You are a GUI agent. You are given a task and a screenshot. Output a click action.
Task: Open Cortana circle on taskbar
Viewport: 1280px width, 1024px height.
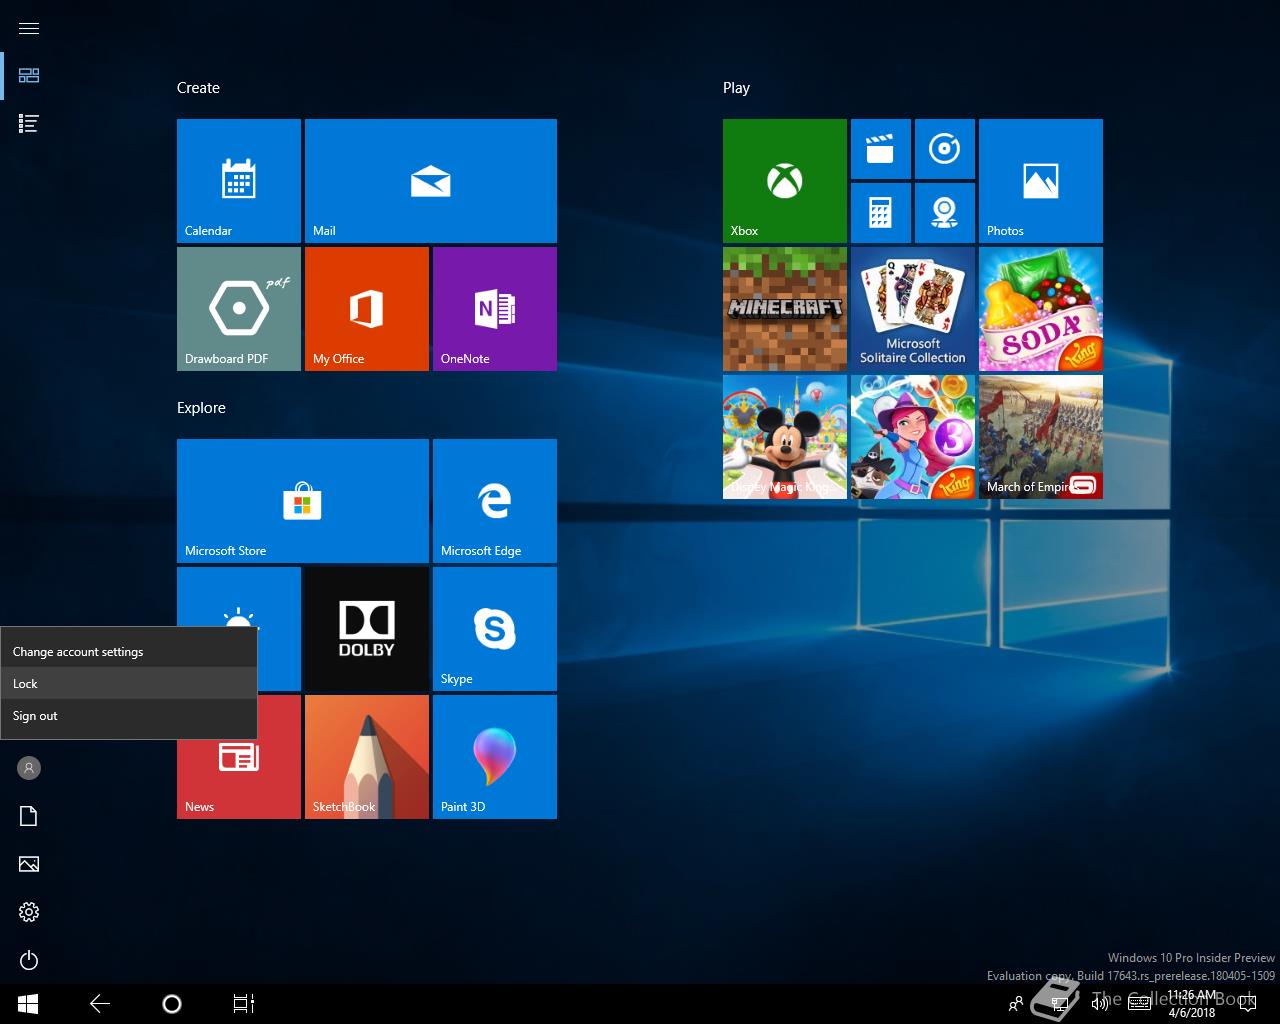172,1004
